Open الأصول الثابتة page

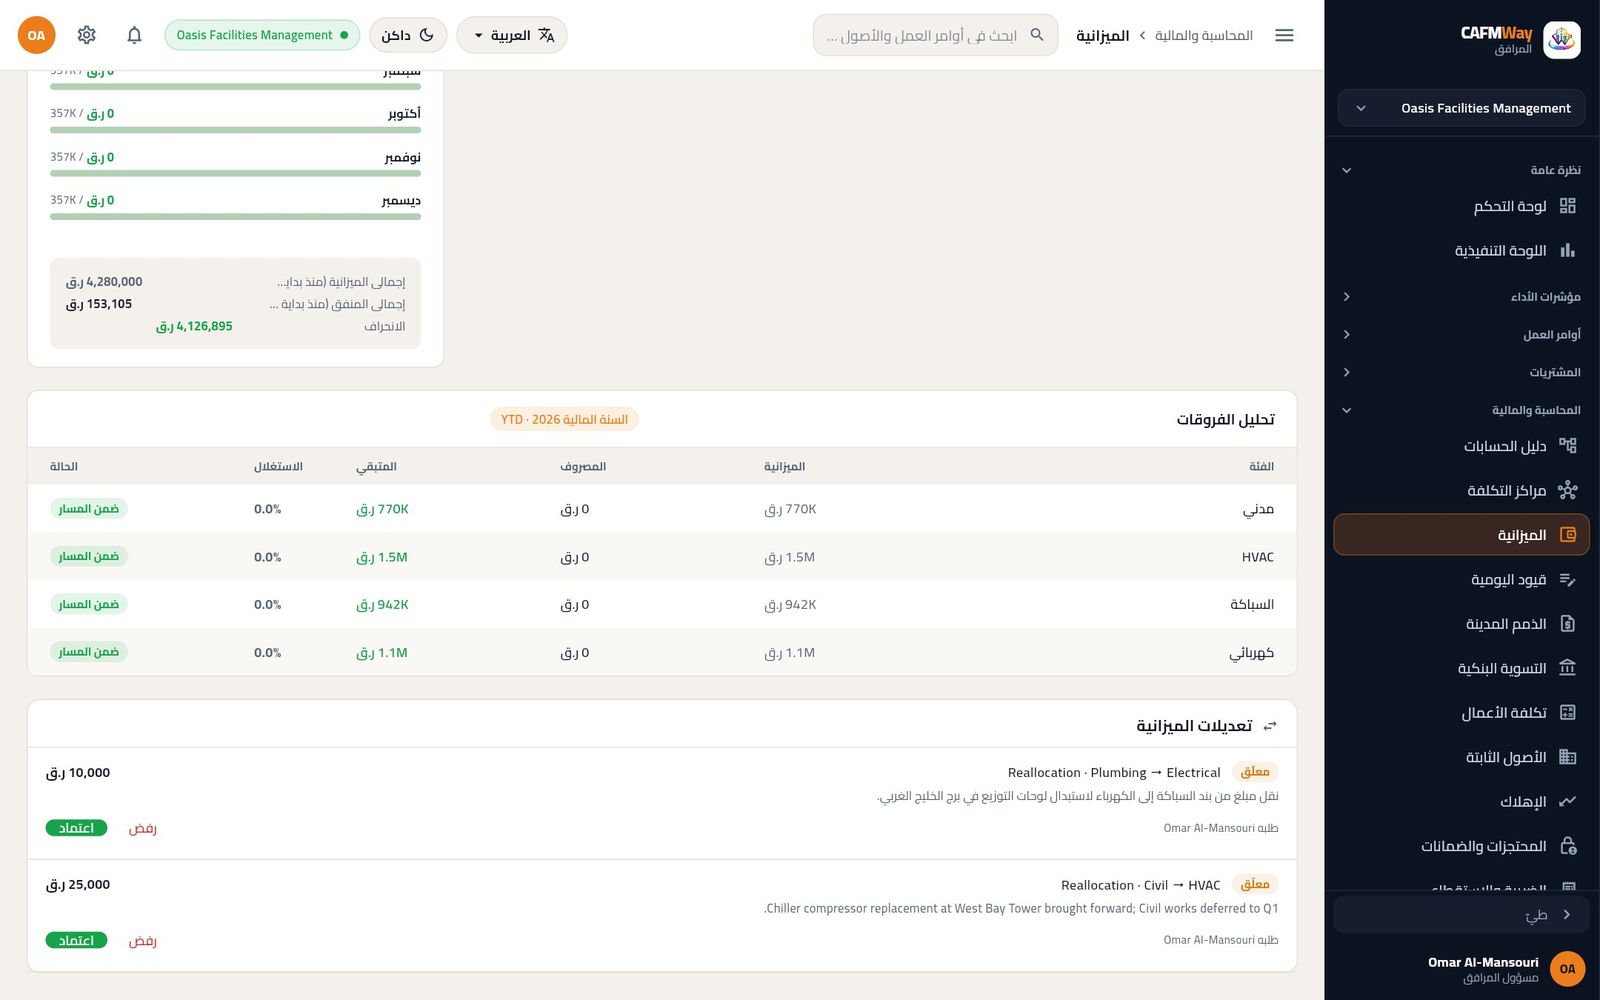(1461, 757)
